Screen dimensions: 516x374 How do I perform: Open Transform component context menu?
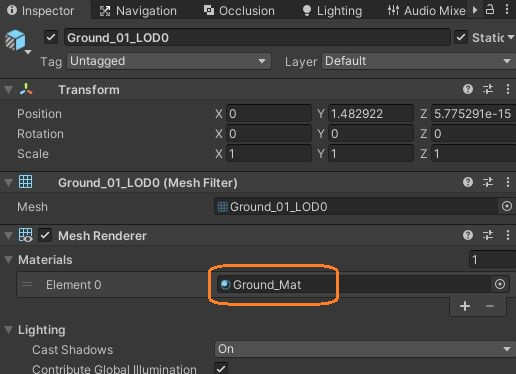507,89
